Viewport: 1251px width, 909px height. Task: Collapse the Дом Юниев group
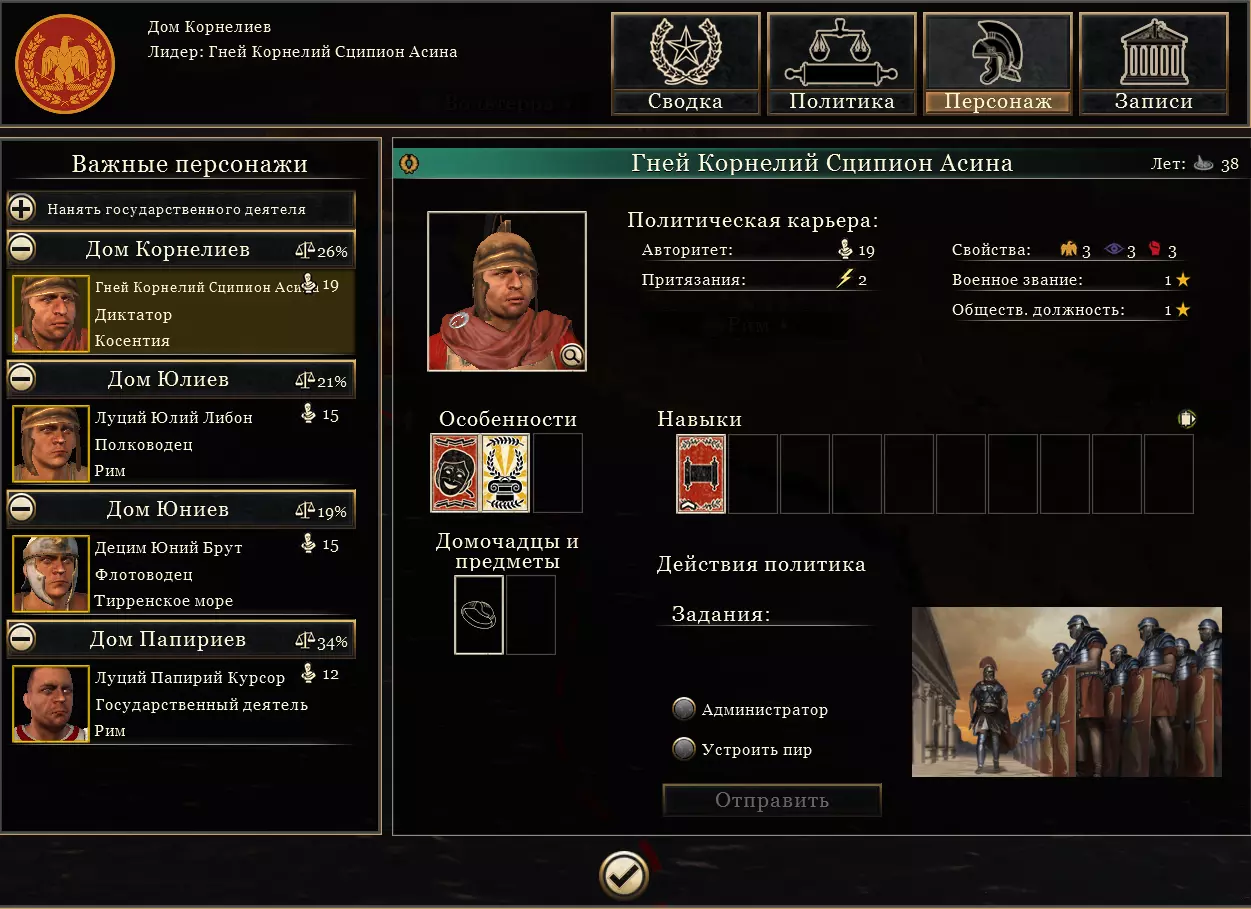22,508
